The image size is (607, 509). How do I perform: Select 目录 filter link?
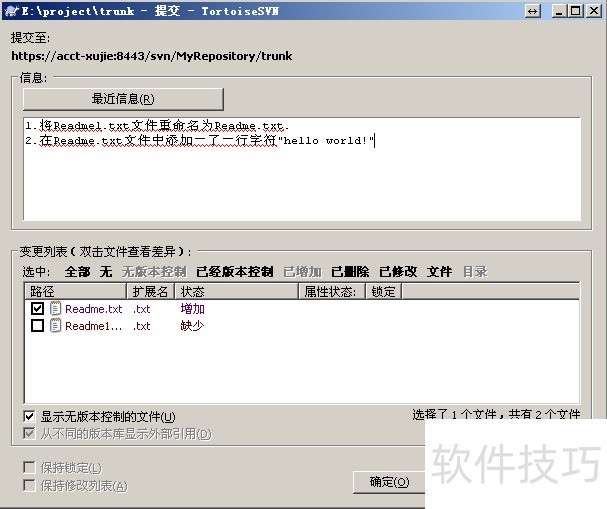[475, 272]
